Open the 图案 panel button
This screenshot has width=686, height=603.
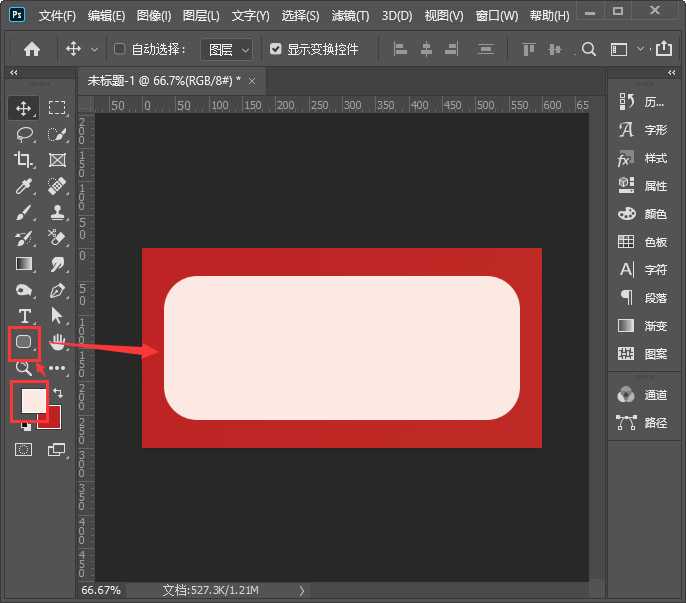(x=645, y=354)
